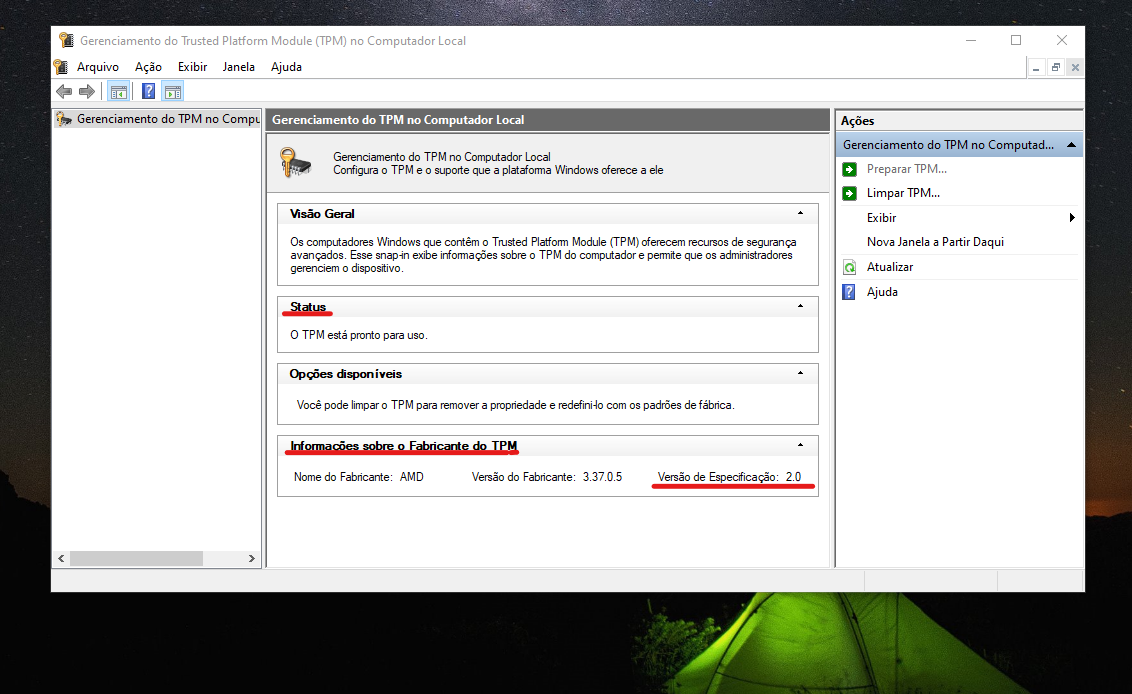The width and height of the screenshot is (1132, 694).
Task: Collapse the Gerenciamento do TPM actions group
Action: pos(1071,145)
